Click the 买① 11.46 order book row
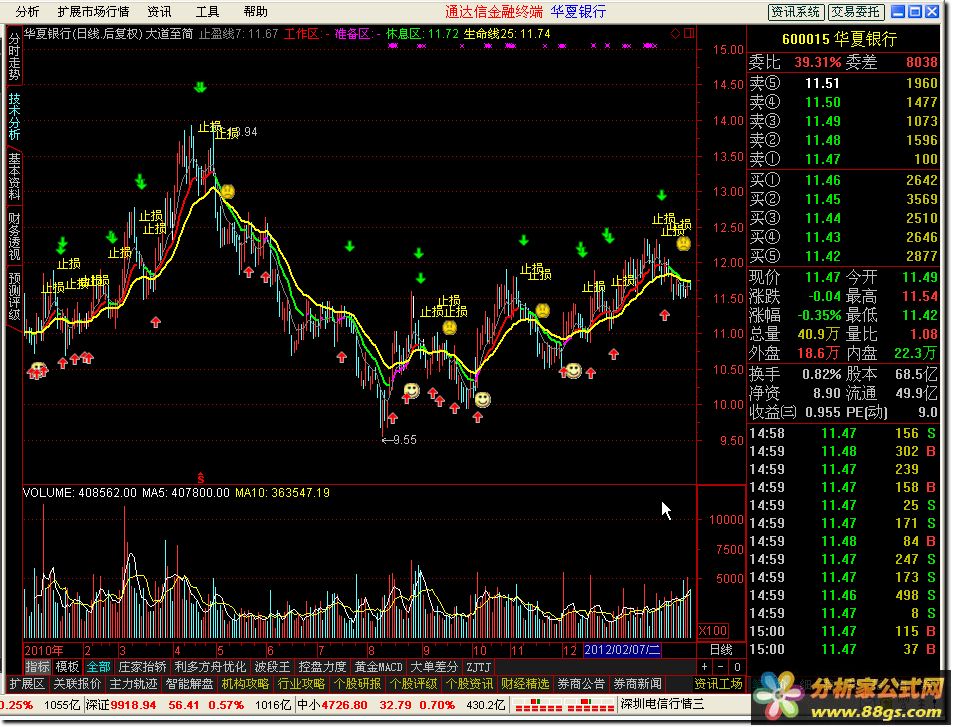Image resolution: width=953 pixels, height=727 pixels. (x=843, y=180)
